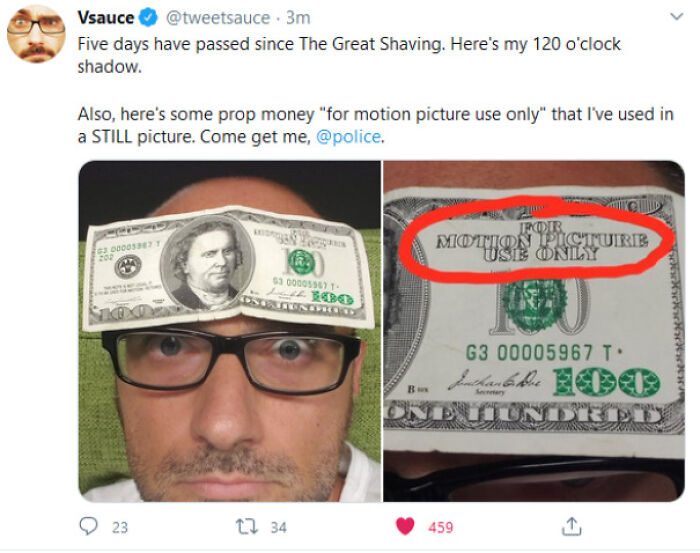
Task: Click the prop money sentence text
Action: tap(375, 125)
